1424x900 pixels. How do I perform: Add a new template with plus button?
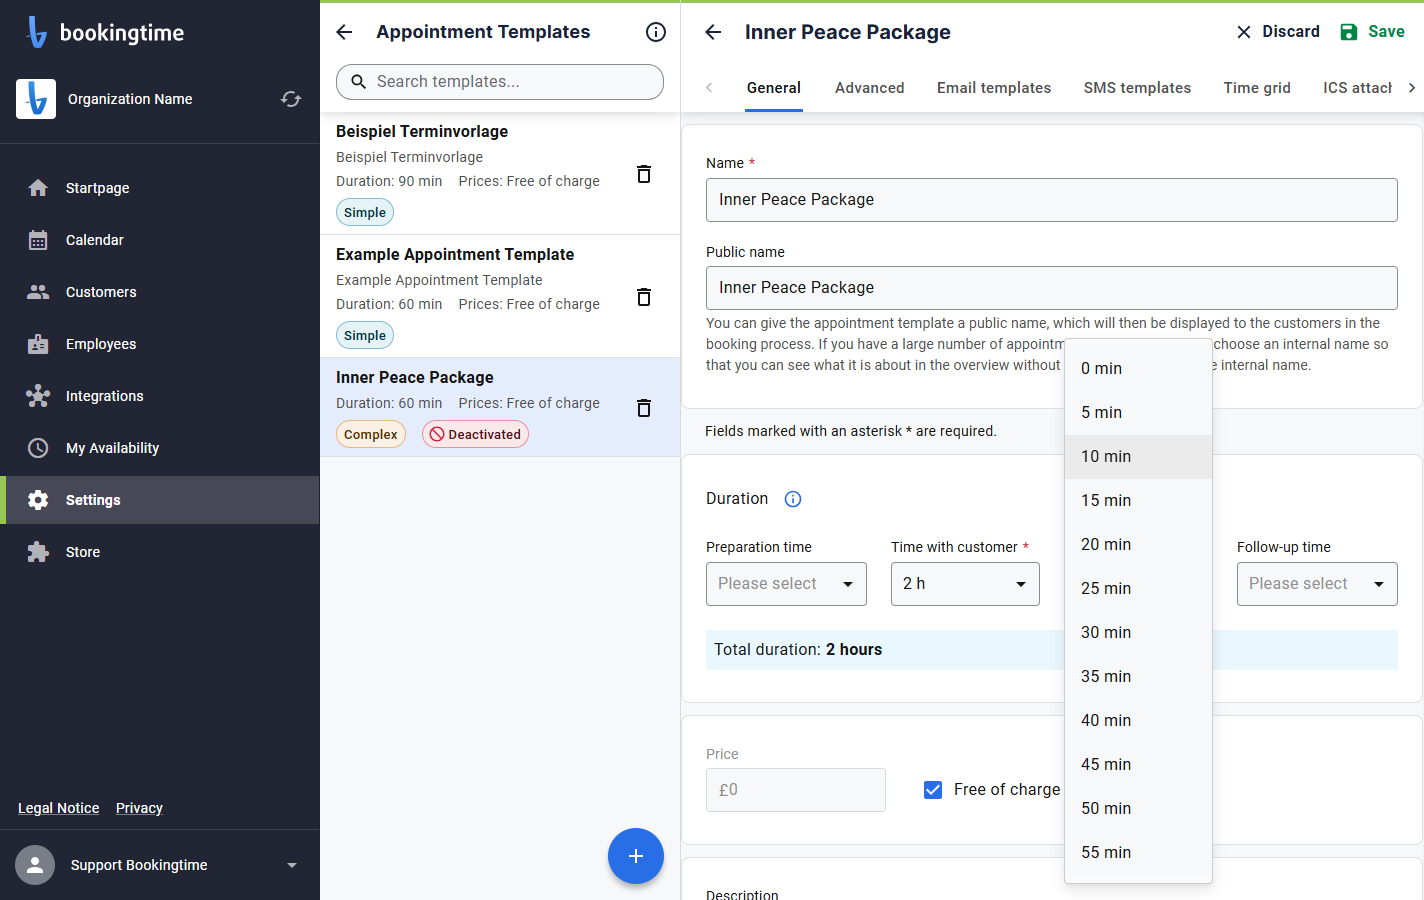click(636, 856)
